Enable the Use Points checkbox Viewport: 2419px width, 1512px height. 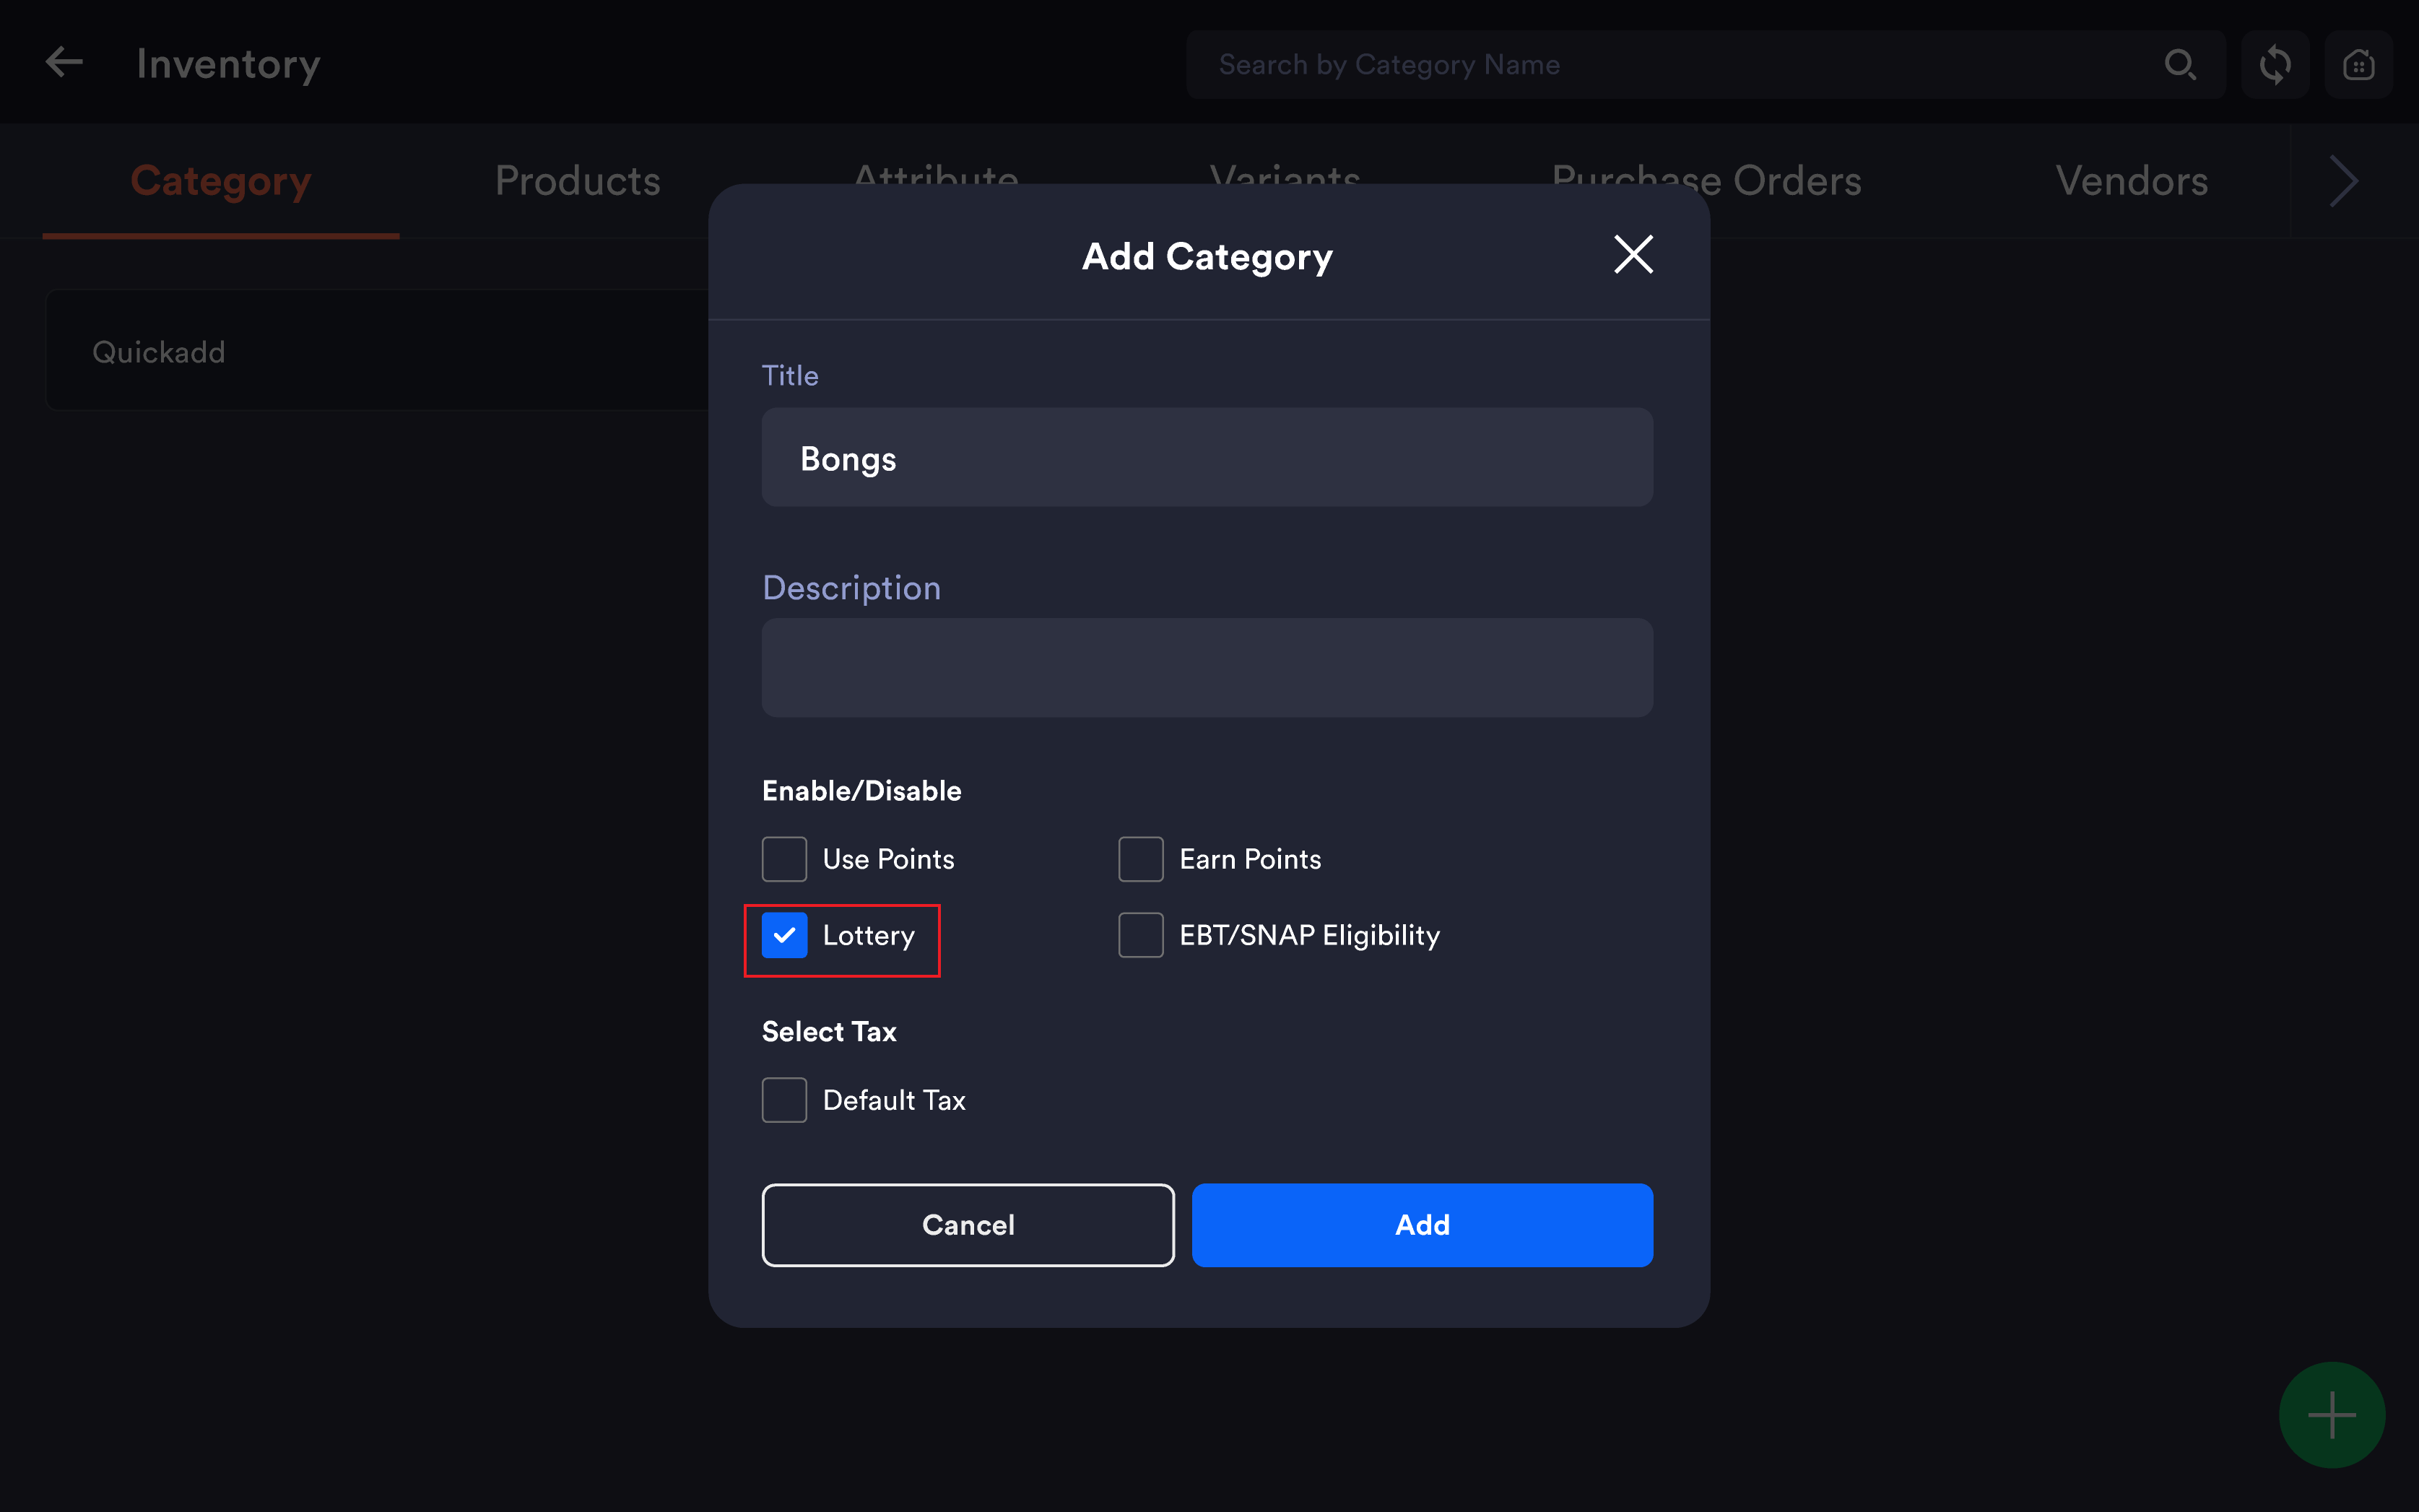click(784, 859)
